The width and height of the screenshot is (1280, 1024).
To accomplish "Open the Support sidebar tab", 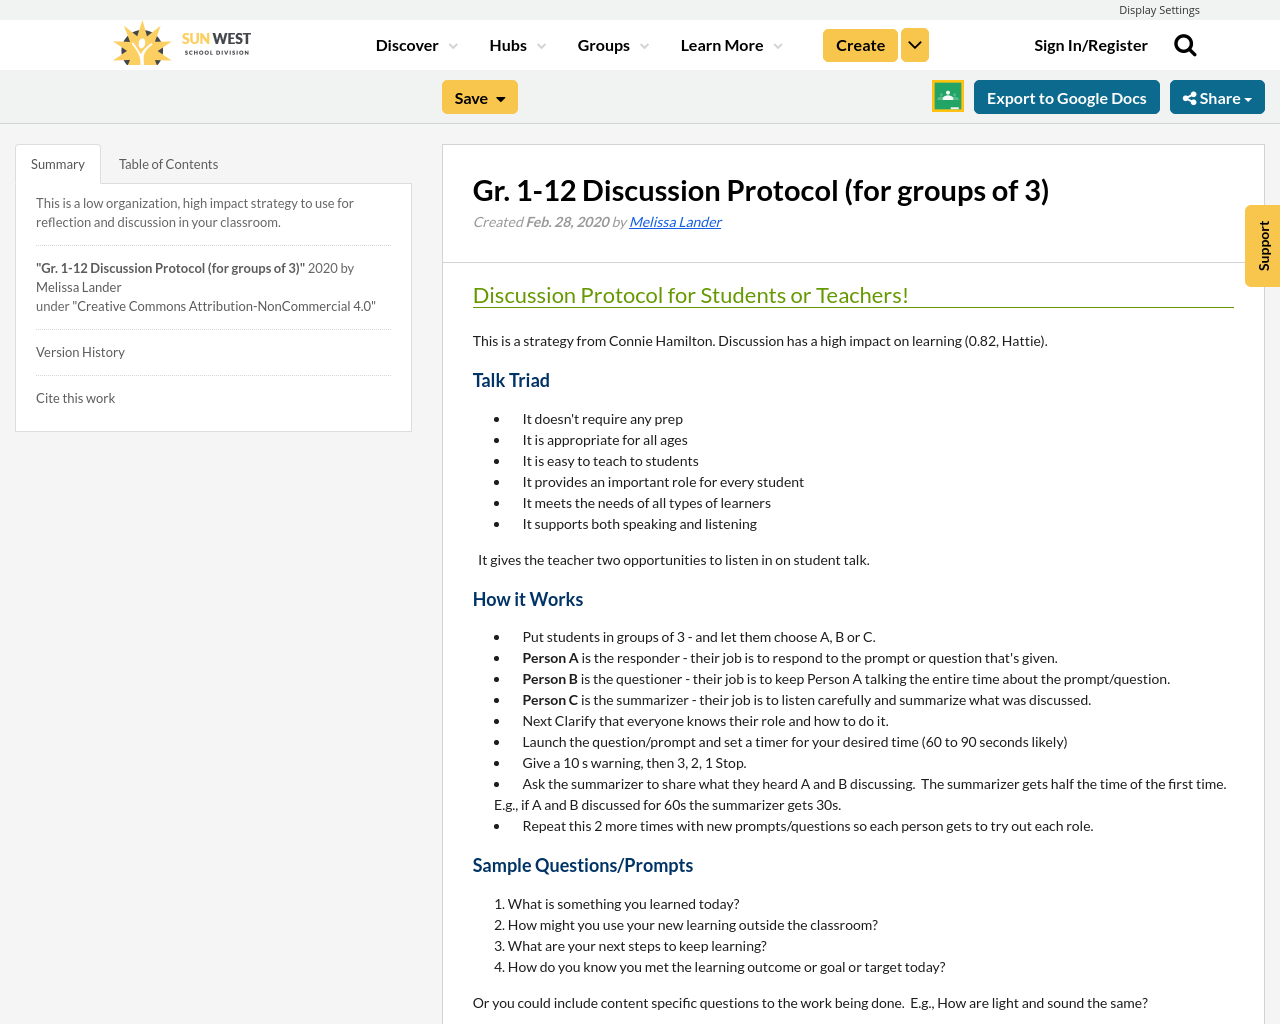I will pyautogui.click(x=1262, y=246).
